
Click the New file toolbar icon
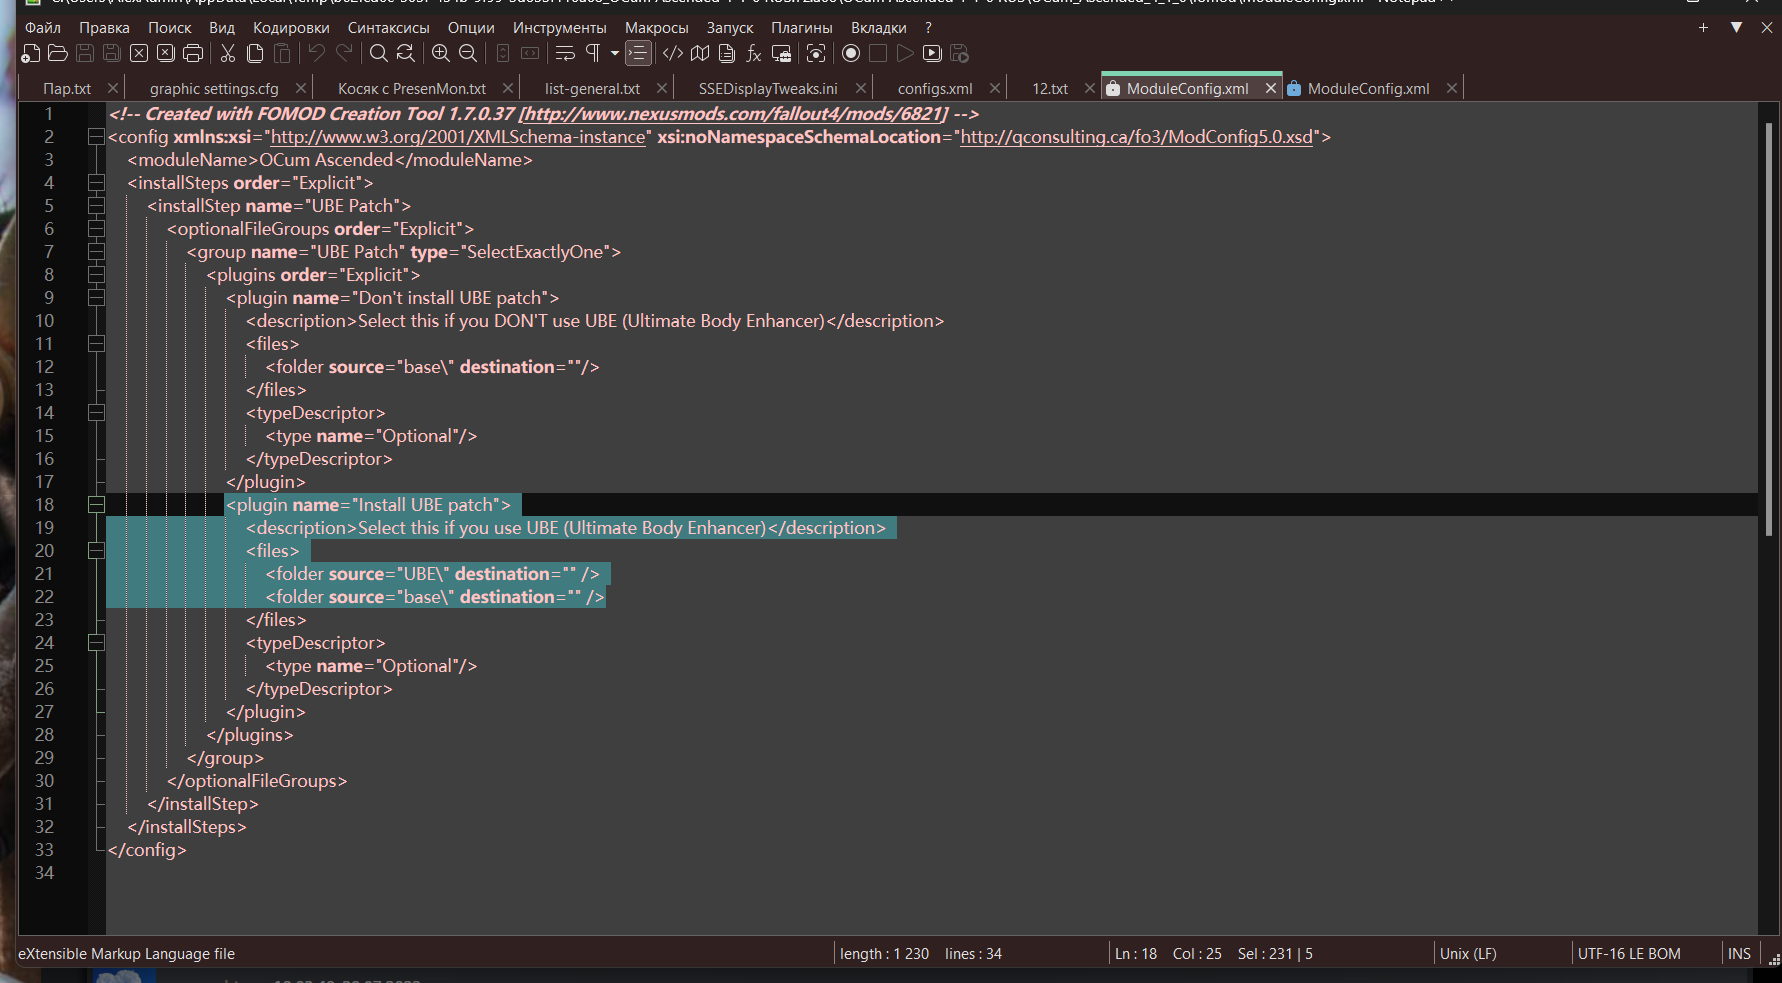click(31, 54)
